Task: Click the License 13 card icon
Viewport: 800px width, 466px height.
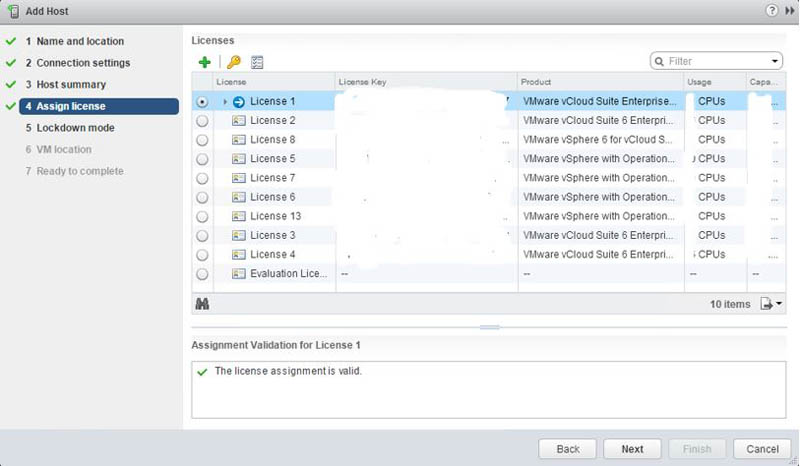Action: point(238,216)
